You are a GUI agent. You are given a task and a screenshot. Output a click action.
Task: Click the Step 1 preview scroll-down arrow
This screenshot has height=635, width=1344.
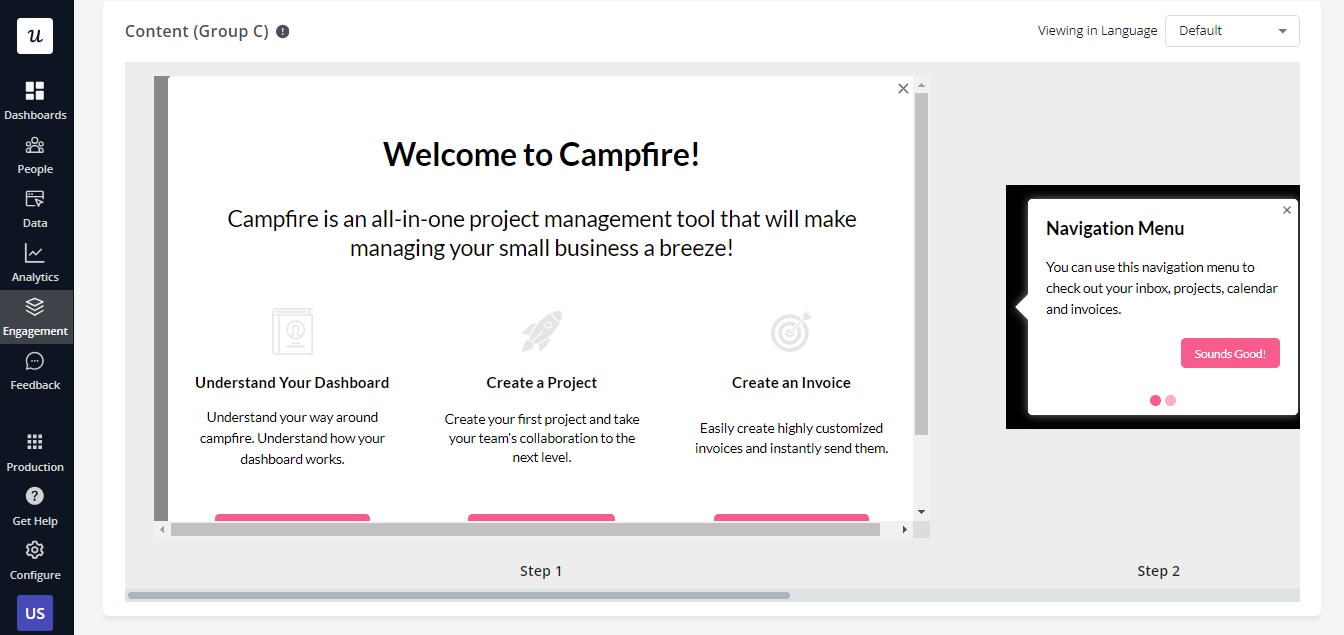coord(922,512)
